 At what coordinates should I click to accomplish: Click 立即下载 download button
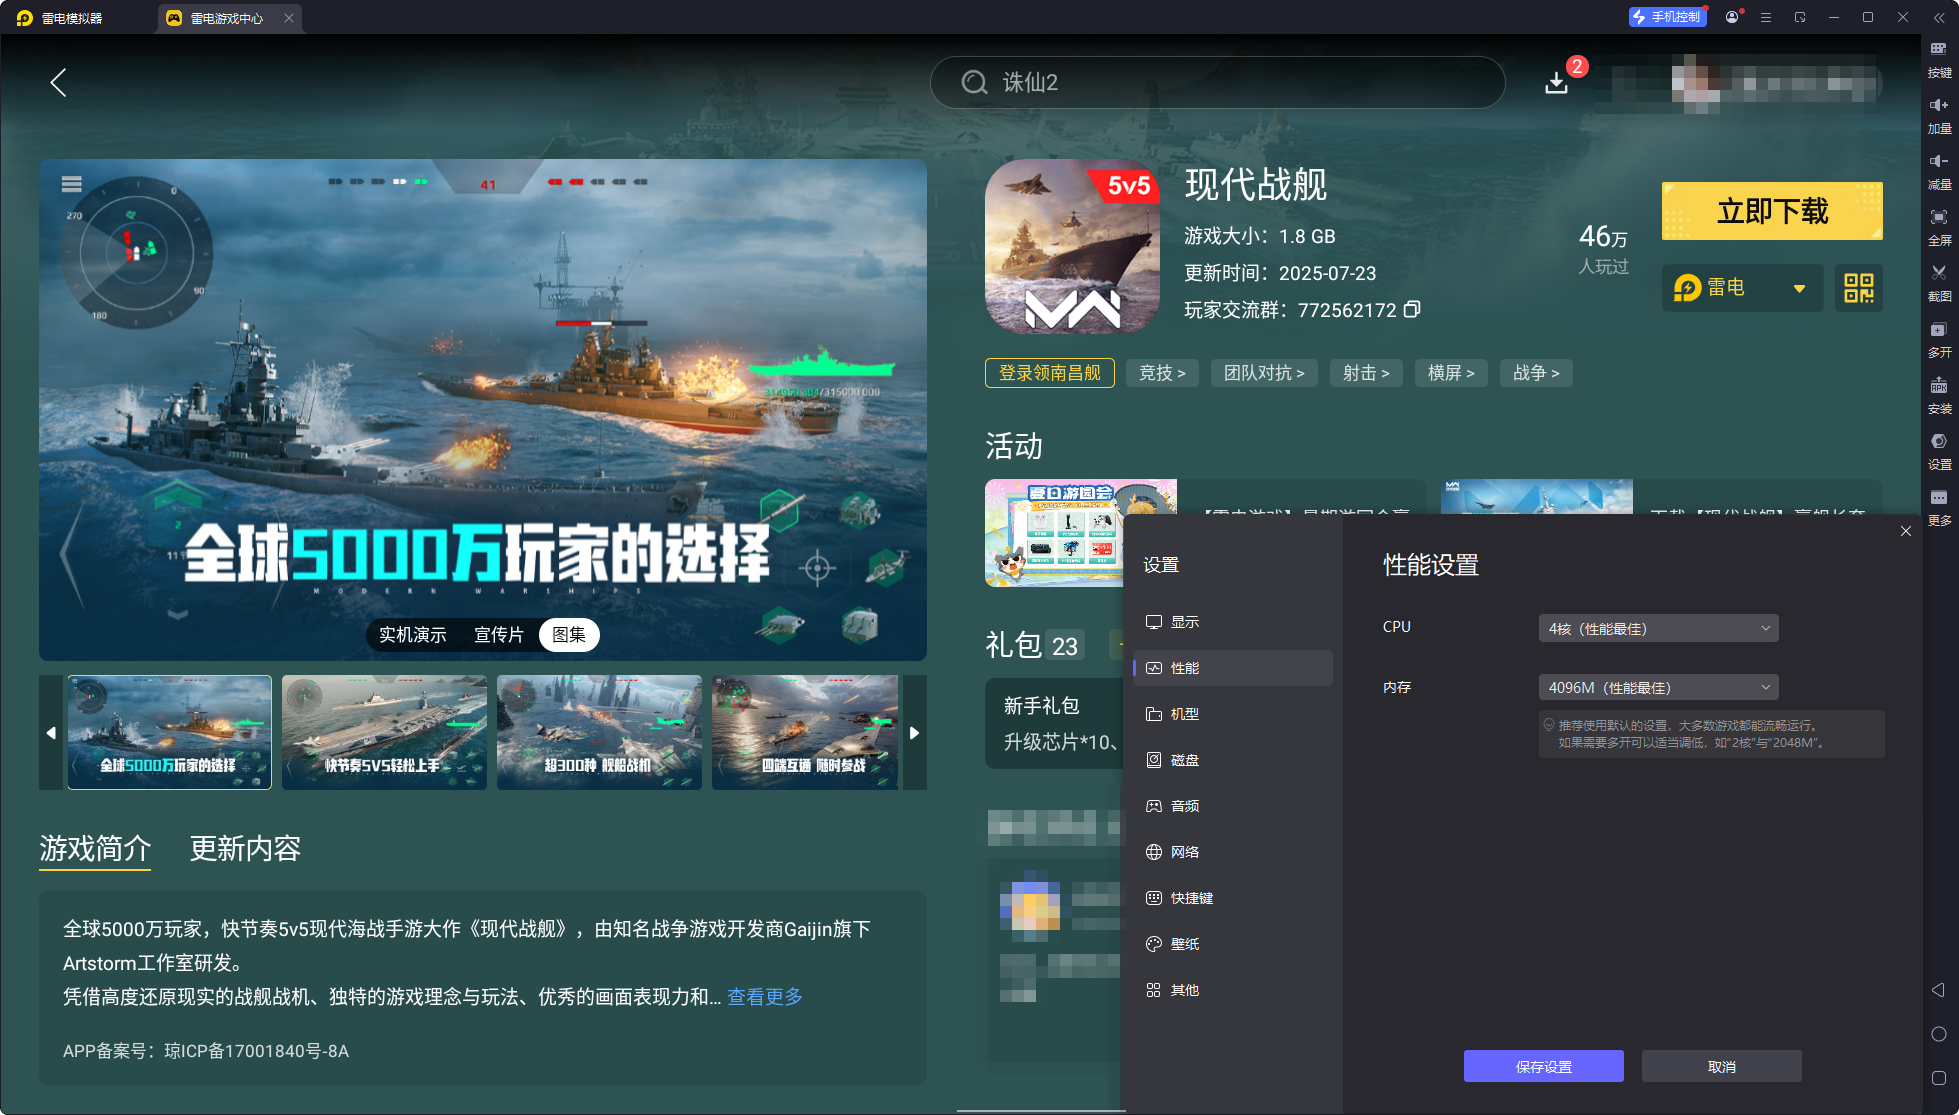click(1772, 211)
